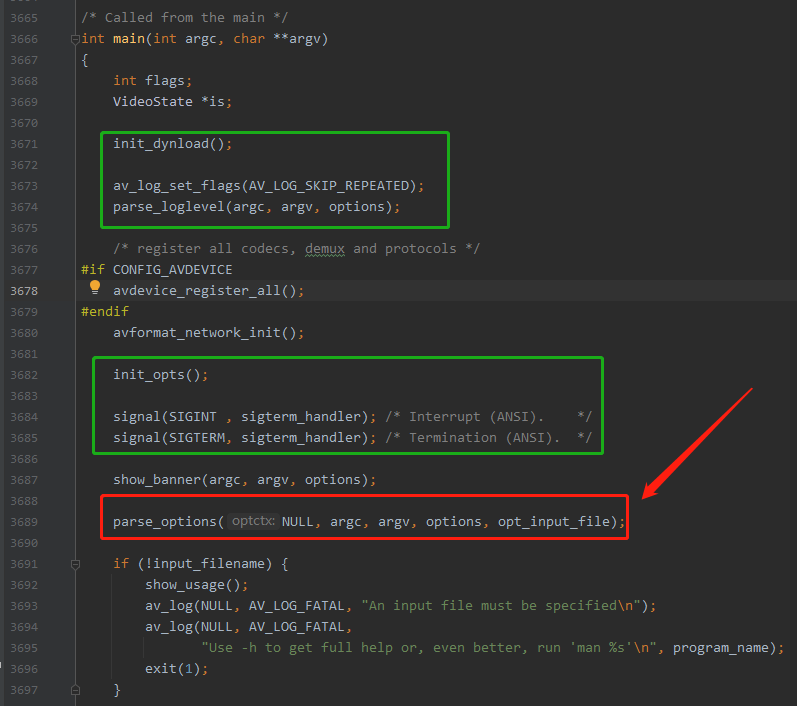Click **argv parameter in main signature
797x706 pixels.
click(x=297, y=39)
